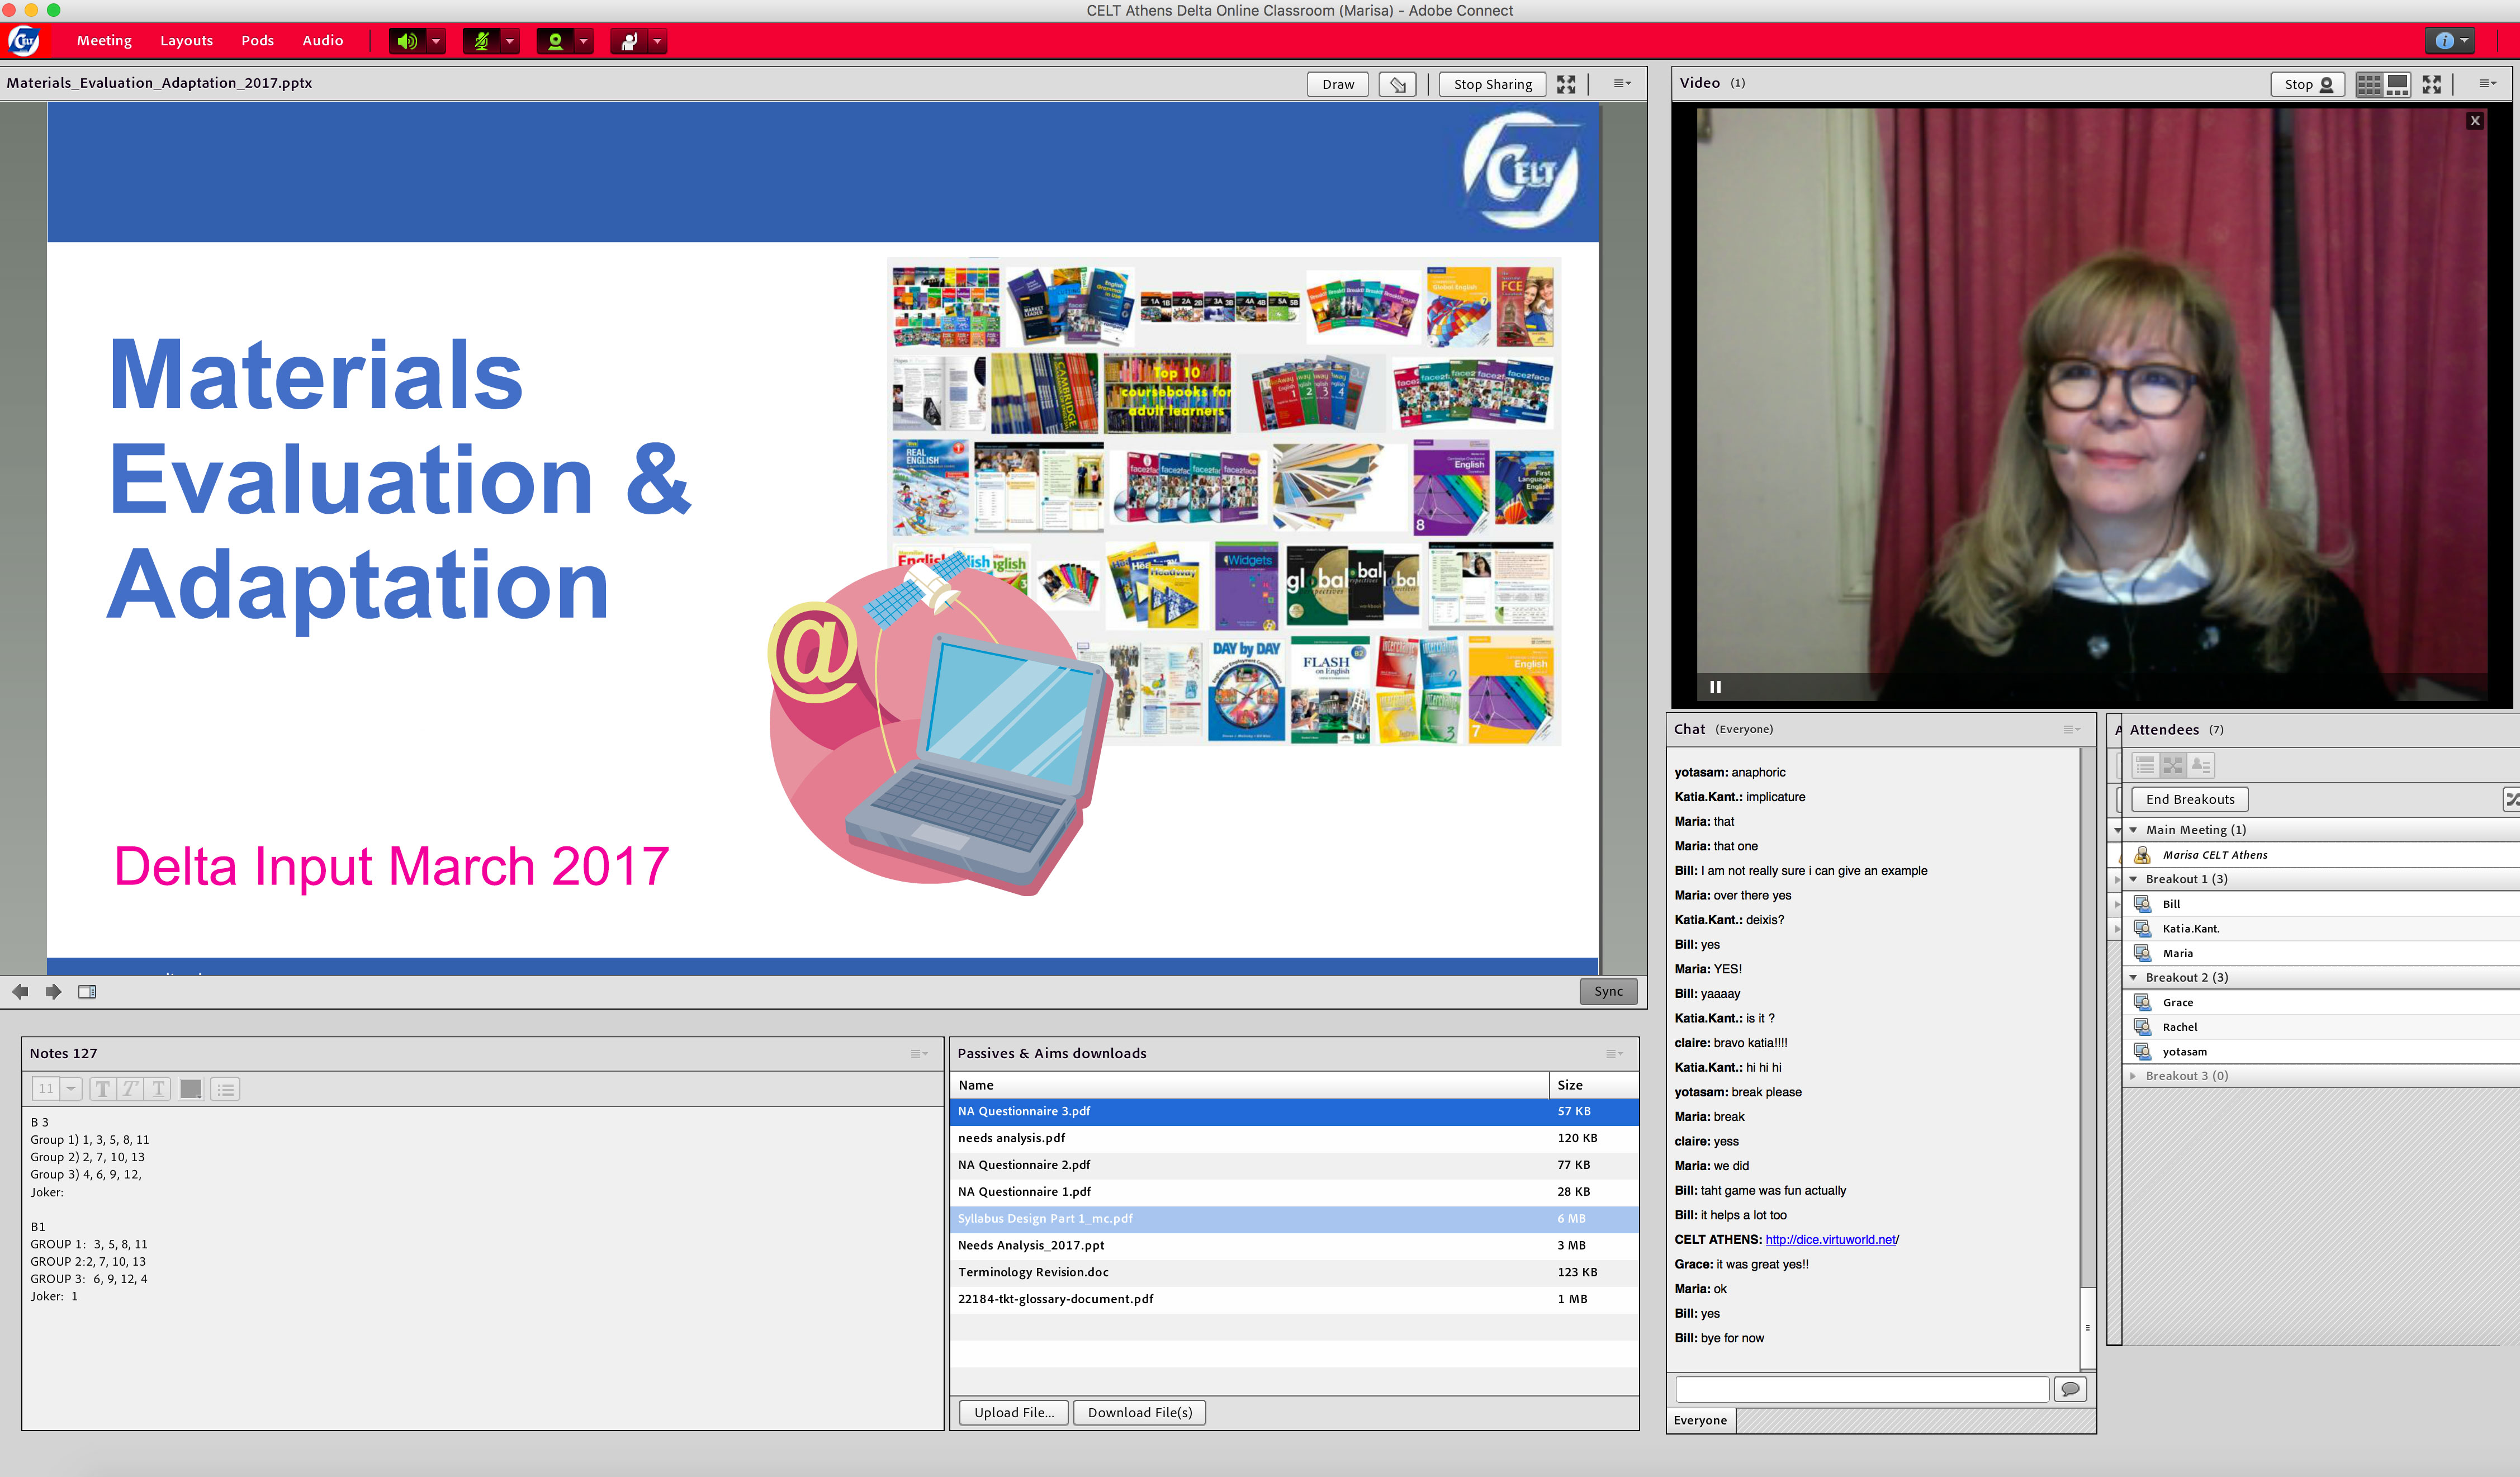Click the End Breakouts button
This screenshot has height=1477, width=2520.
2189,799
